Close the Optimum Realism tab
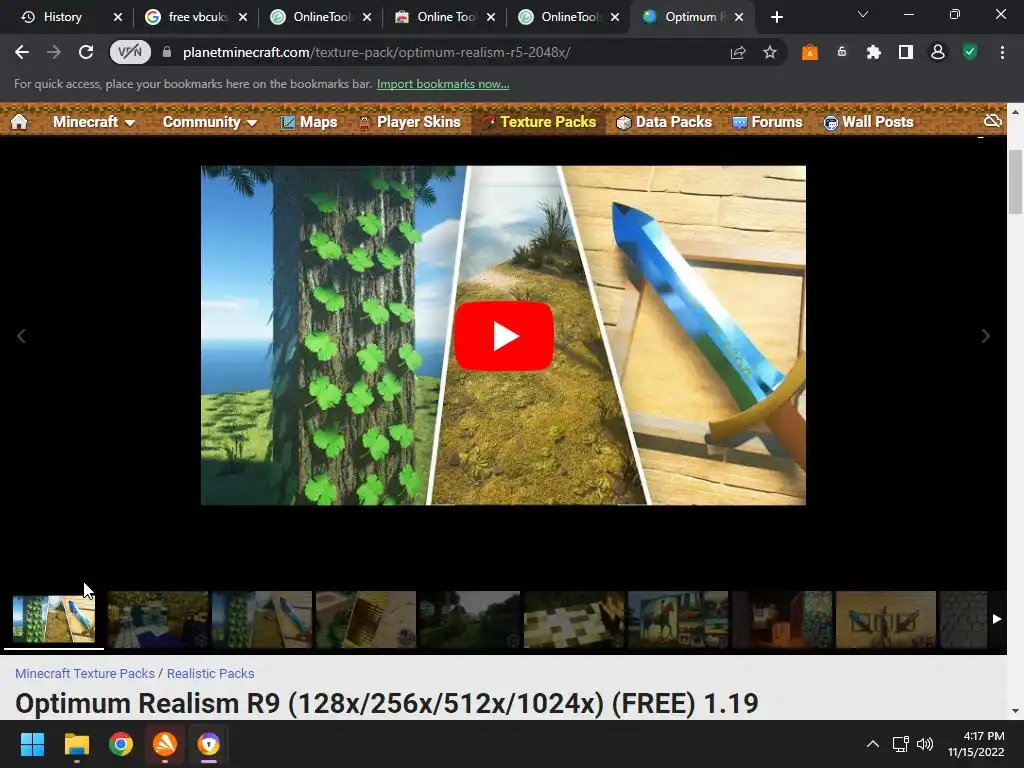 click(x=739, y=17)
